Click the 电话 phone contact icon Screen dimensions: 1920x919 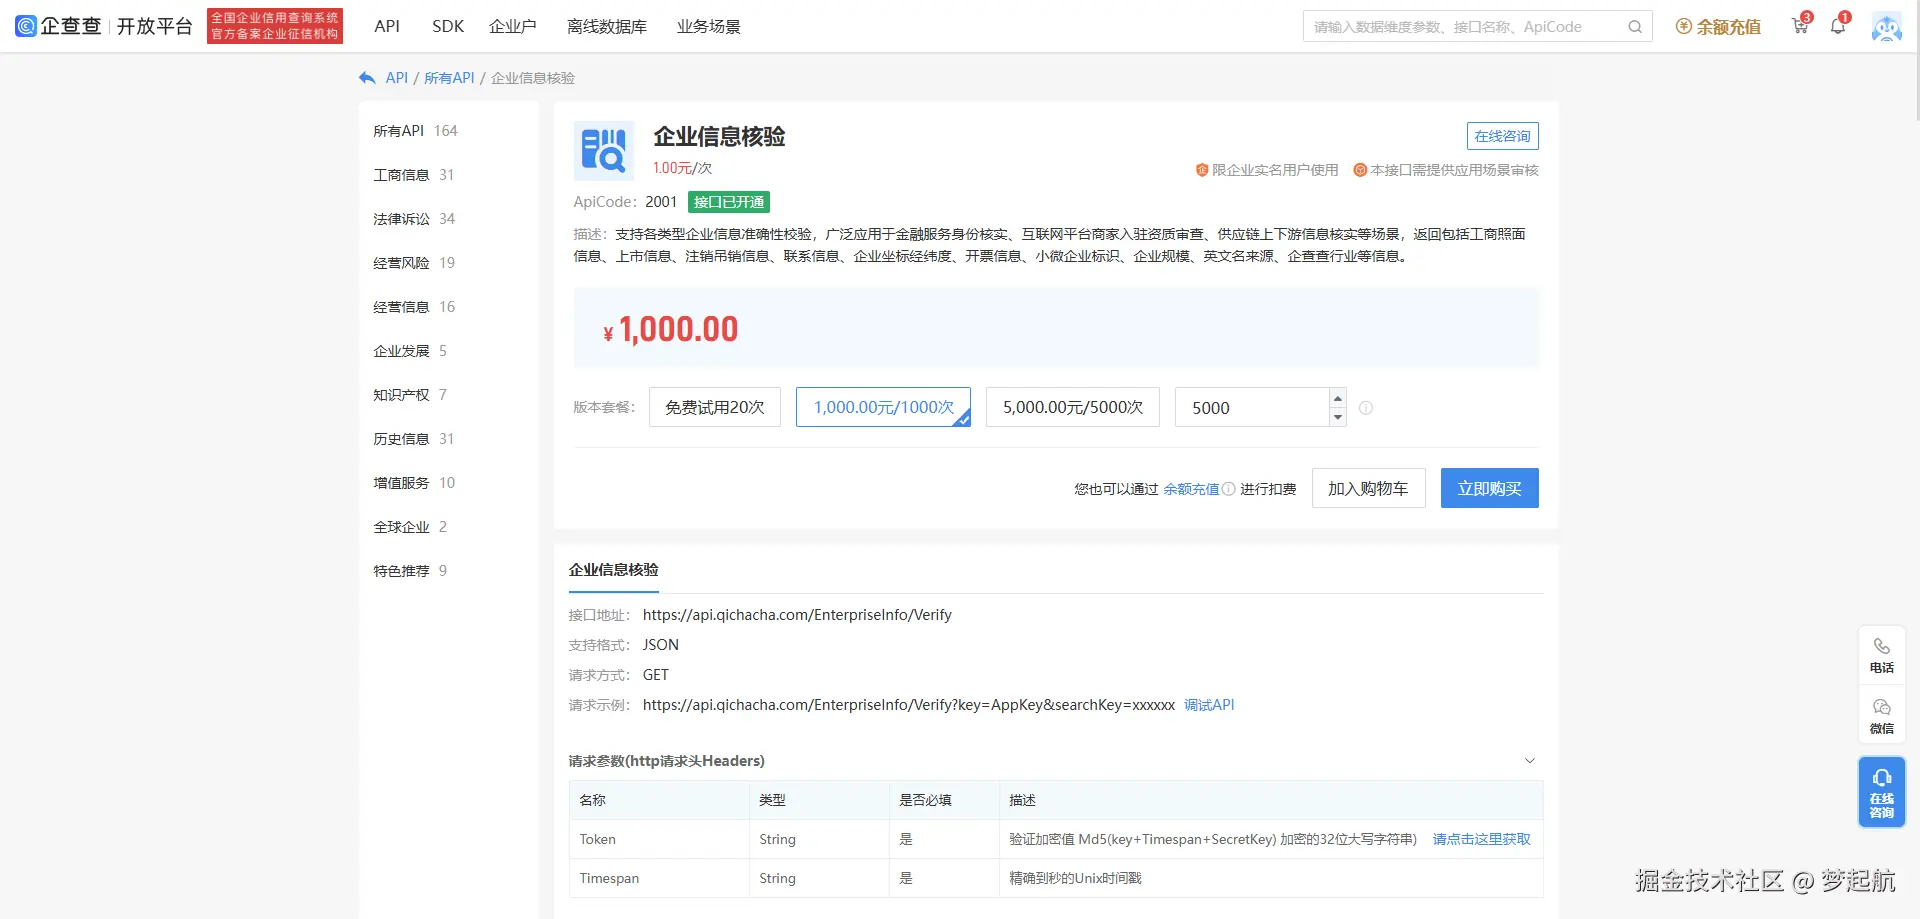(x=1882, y=655)
